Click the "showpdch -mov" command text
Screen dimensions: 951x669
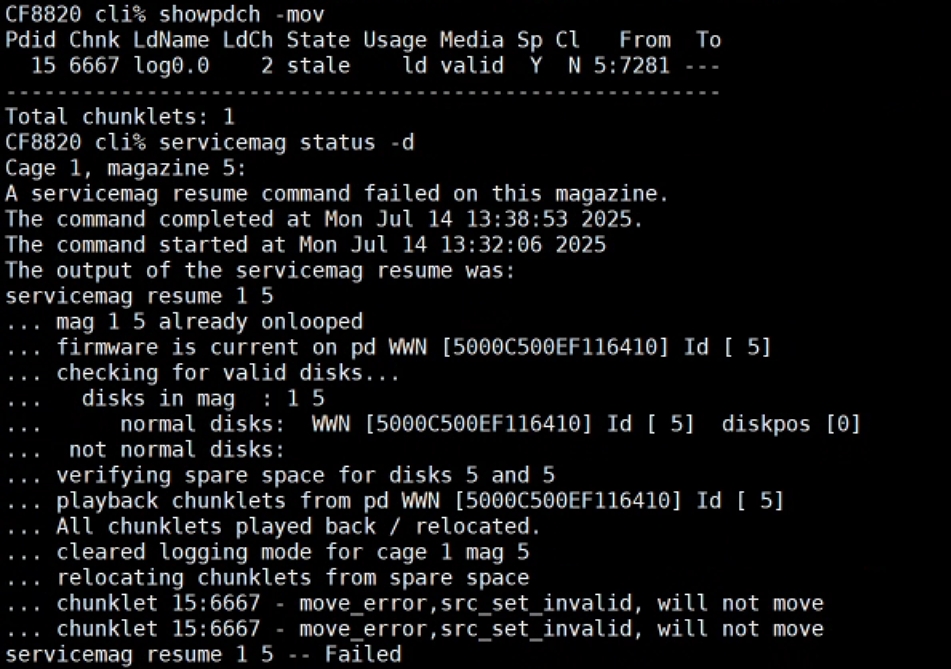tap(241, 14)
